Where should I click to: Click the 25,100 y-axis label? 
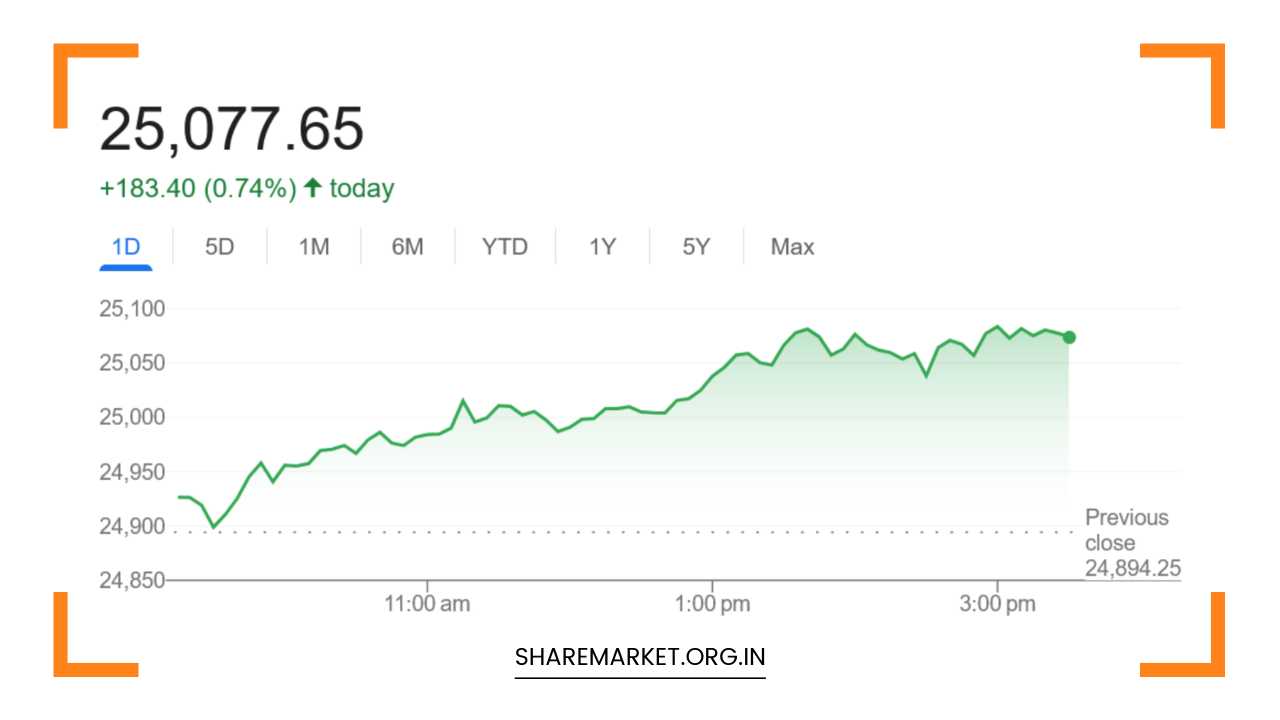click(x=131, y=309)
